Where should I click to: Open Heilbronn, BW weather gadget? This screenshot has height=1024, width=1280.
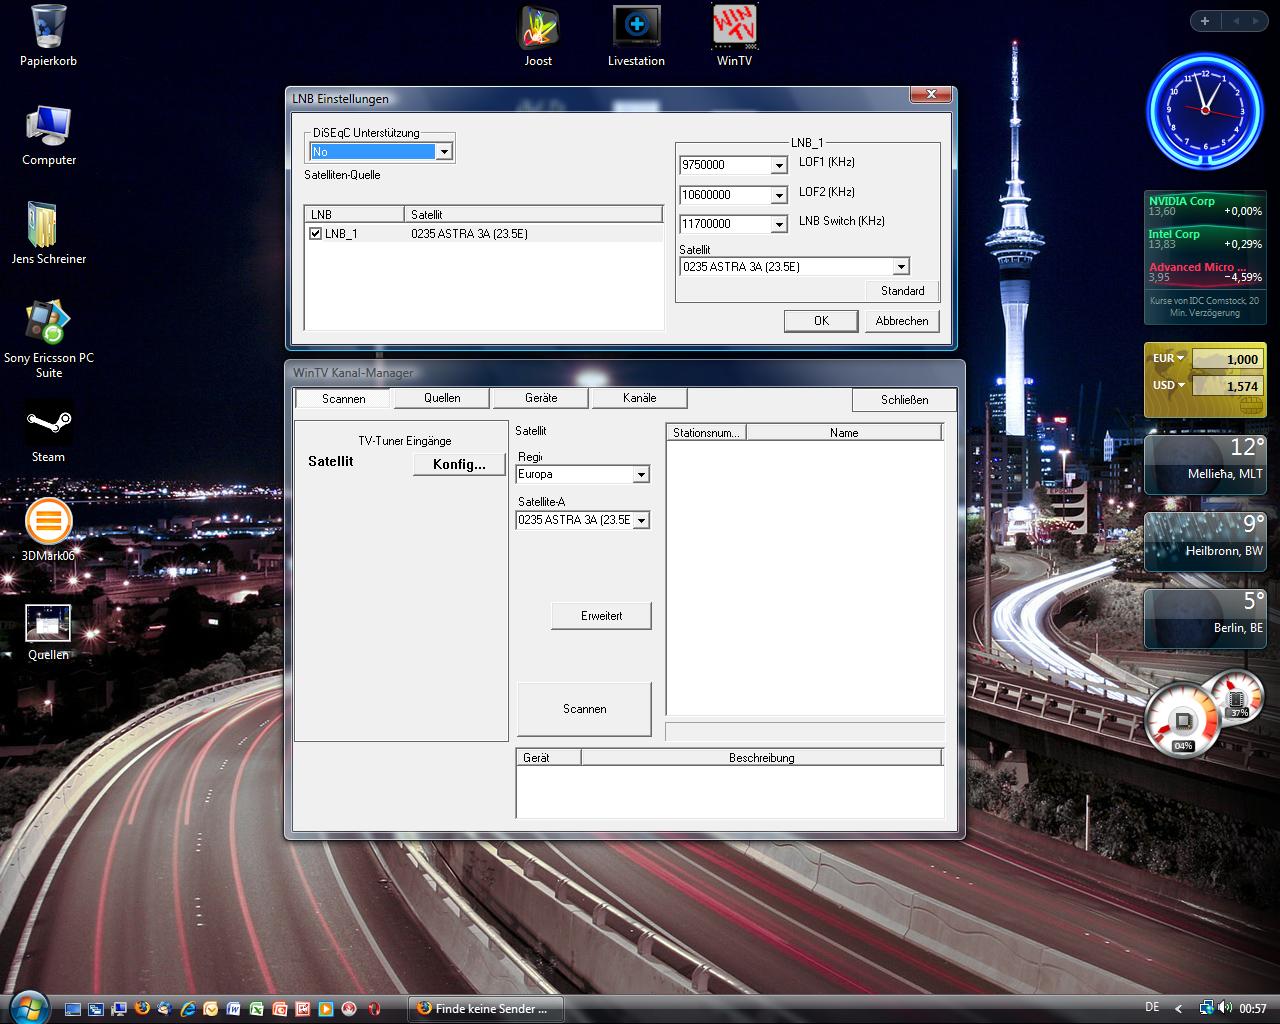[1205, 541]
